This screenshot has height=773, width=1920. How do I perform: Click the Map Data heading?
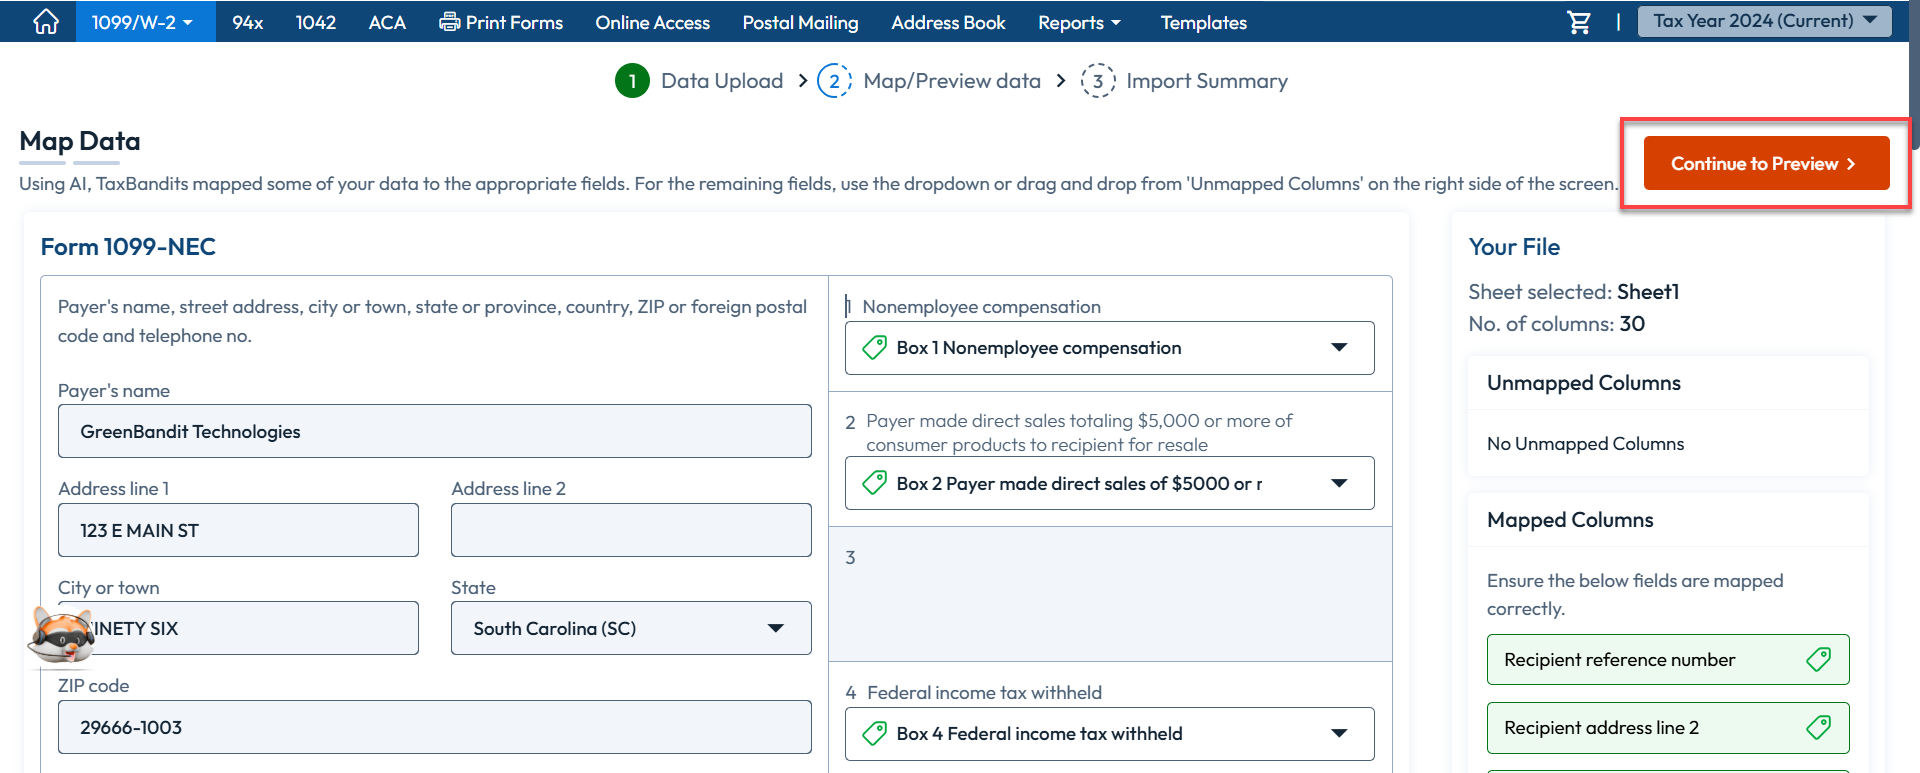[80, 141]
